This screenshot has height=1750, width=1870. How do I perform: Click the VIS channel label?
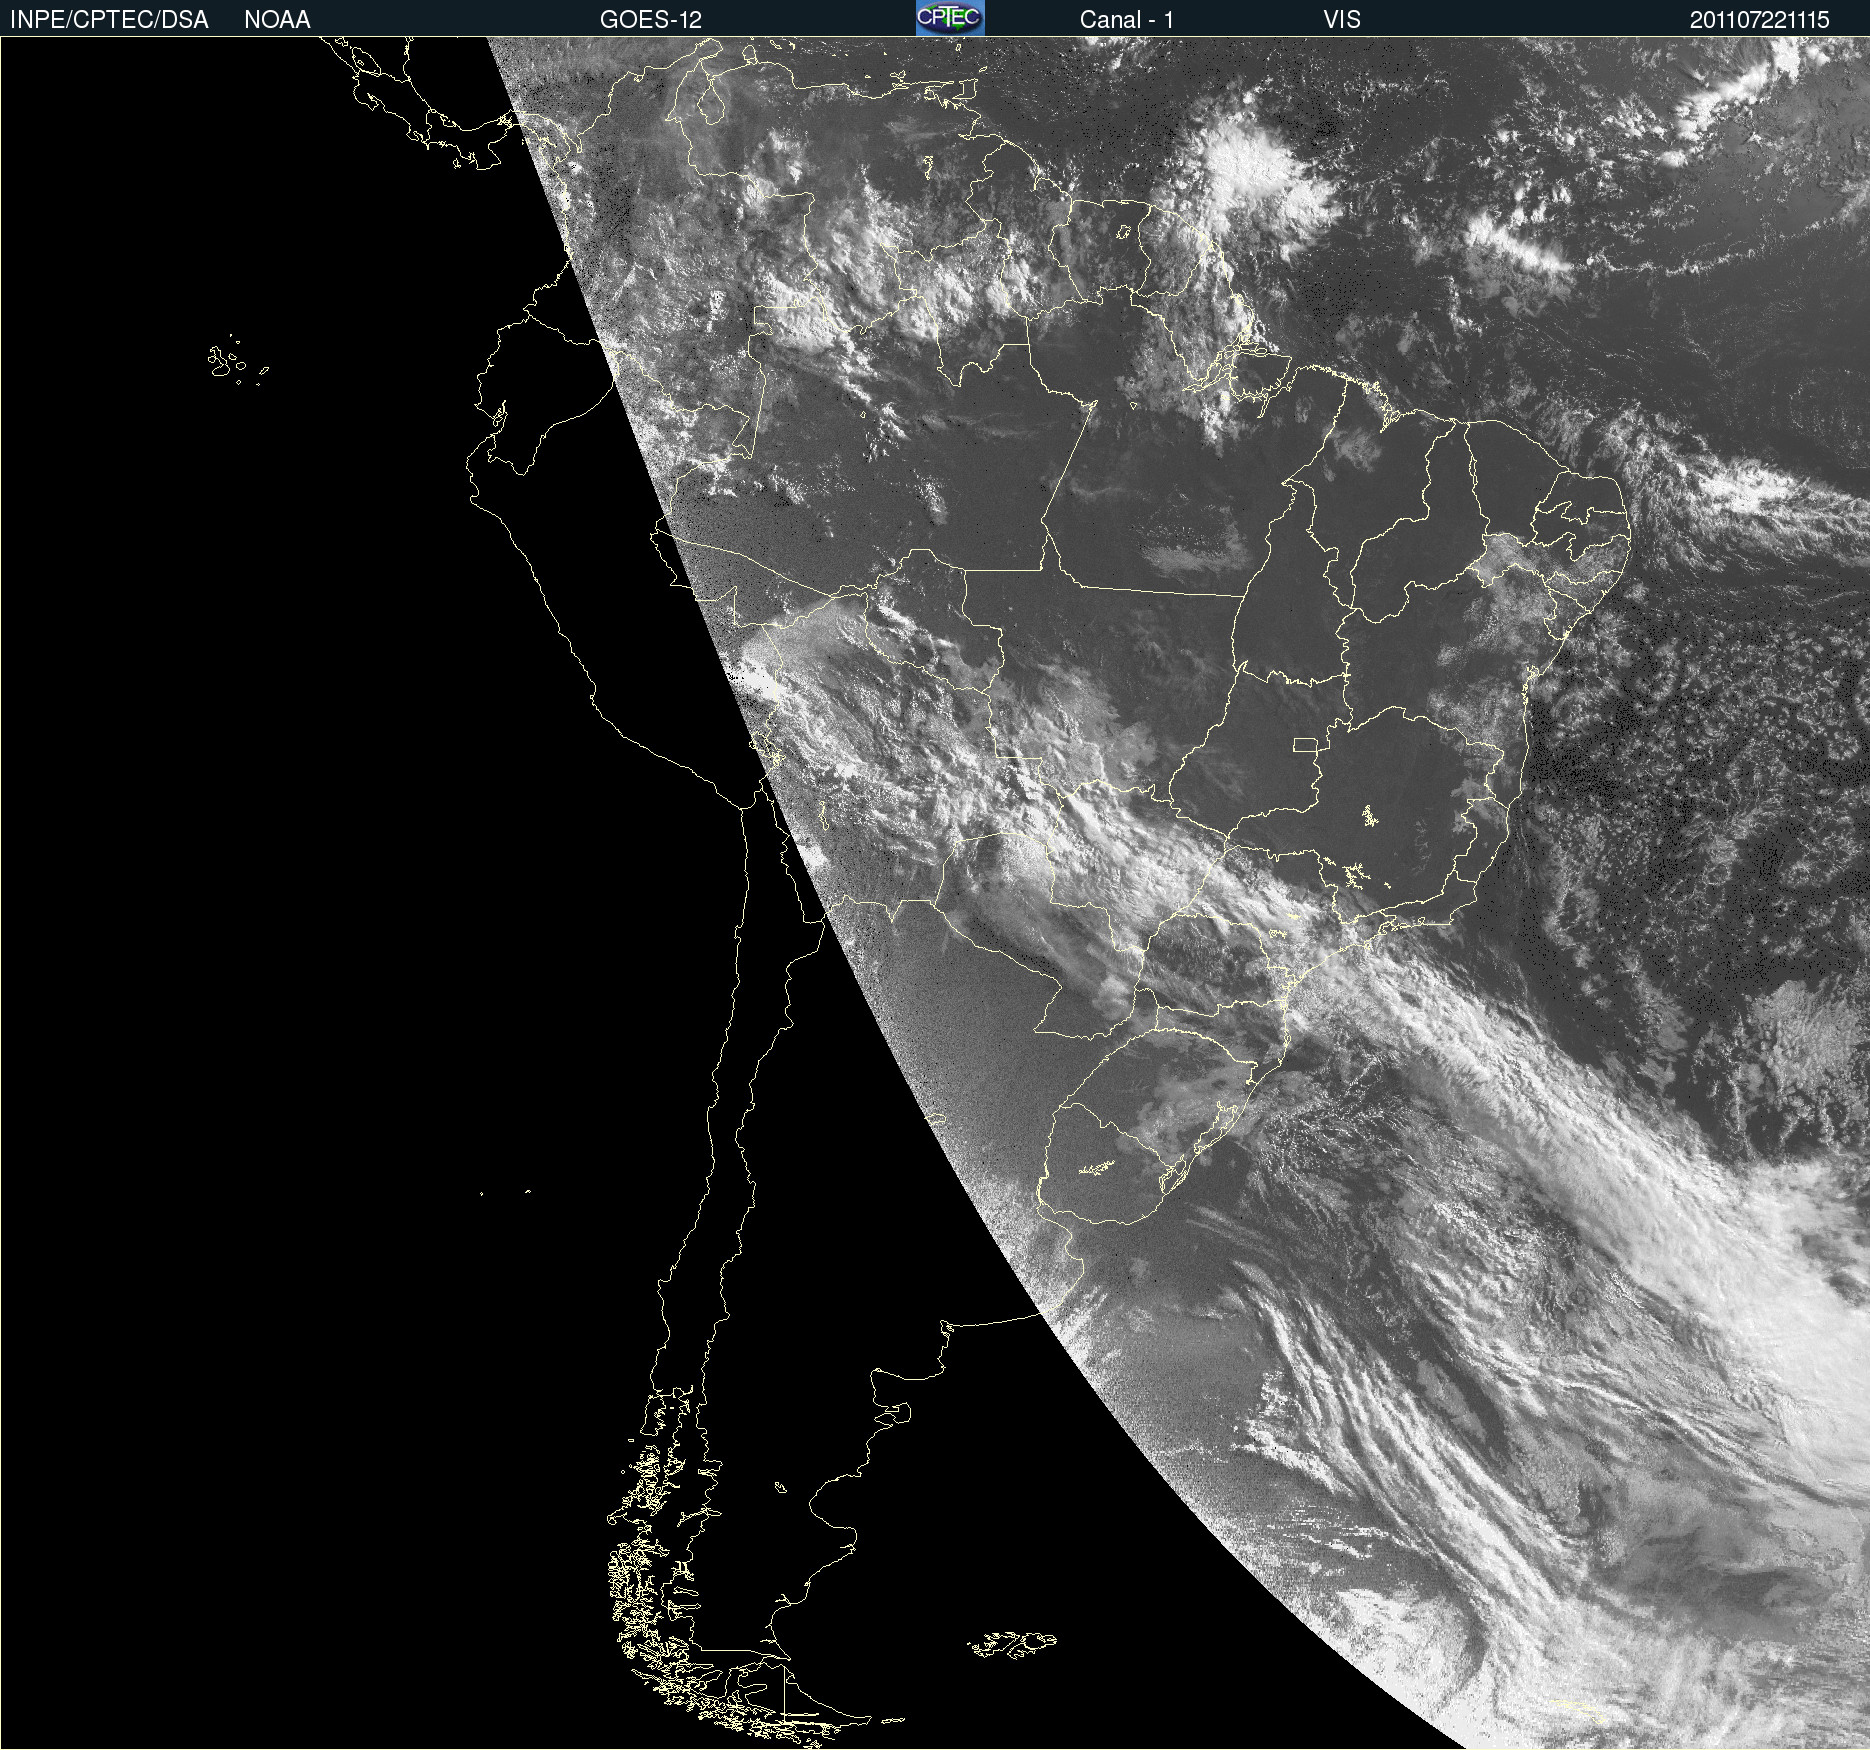point(1342,20)
